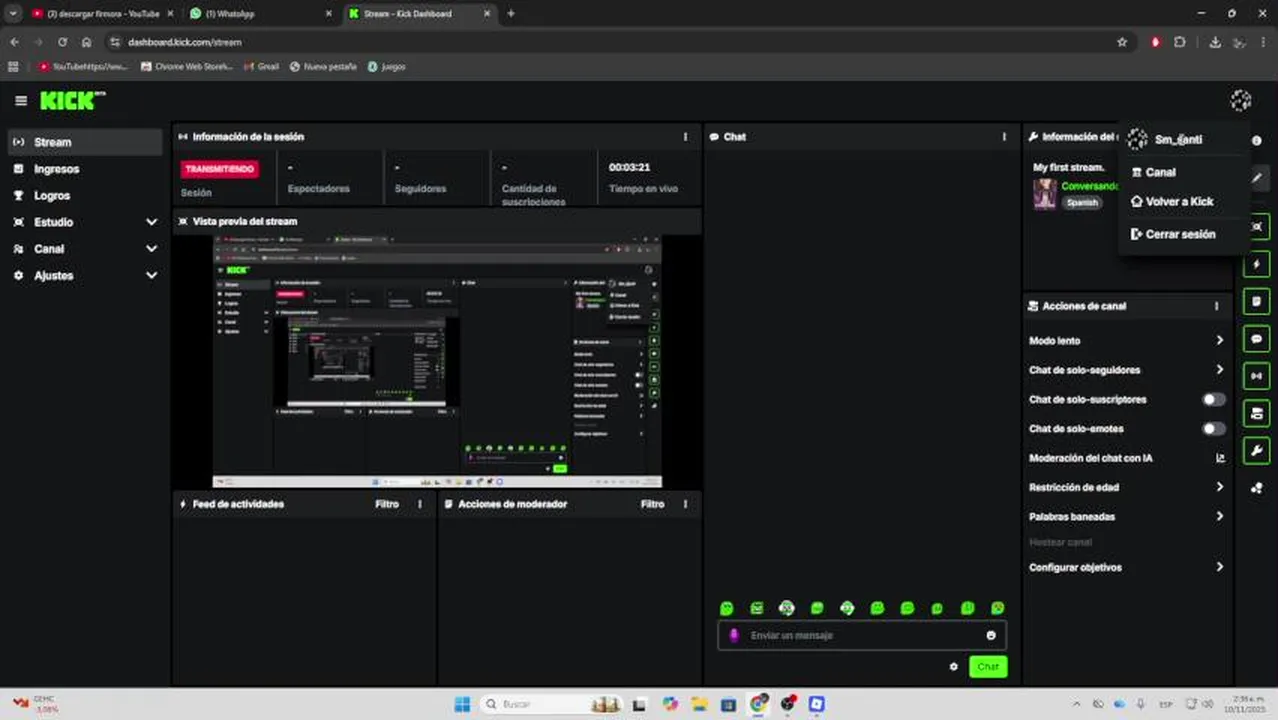Open the Chrome Web Store bookmark
Viewport: 1278px width, 720px height.
pyautogui.click(x=187, y=67)
